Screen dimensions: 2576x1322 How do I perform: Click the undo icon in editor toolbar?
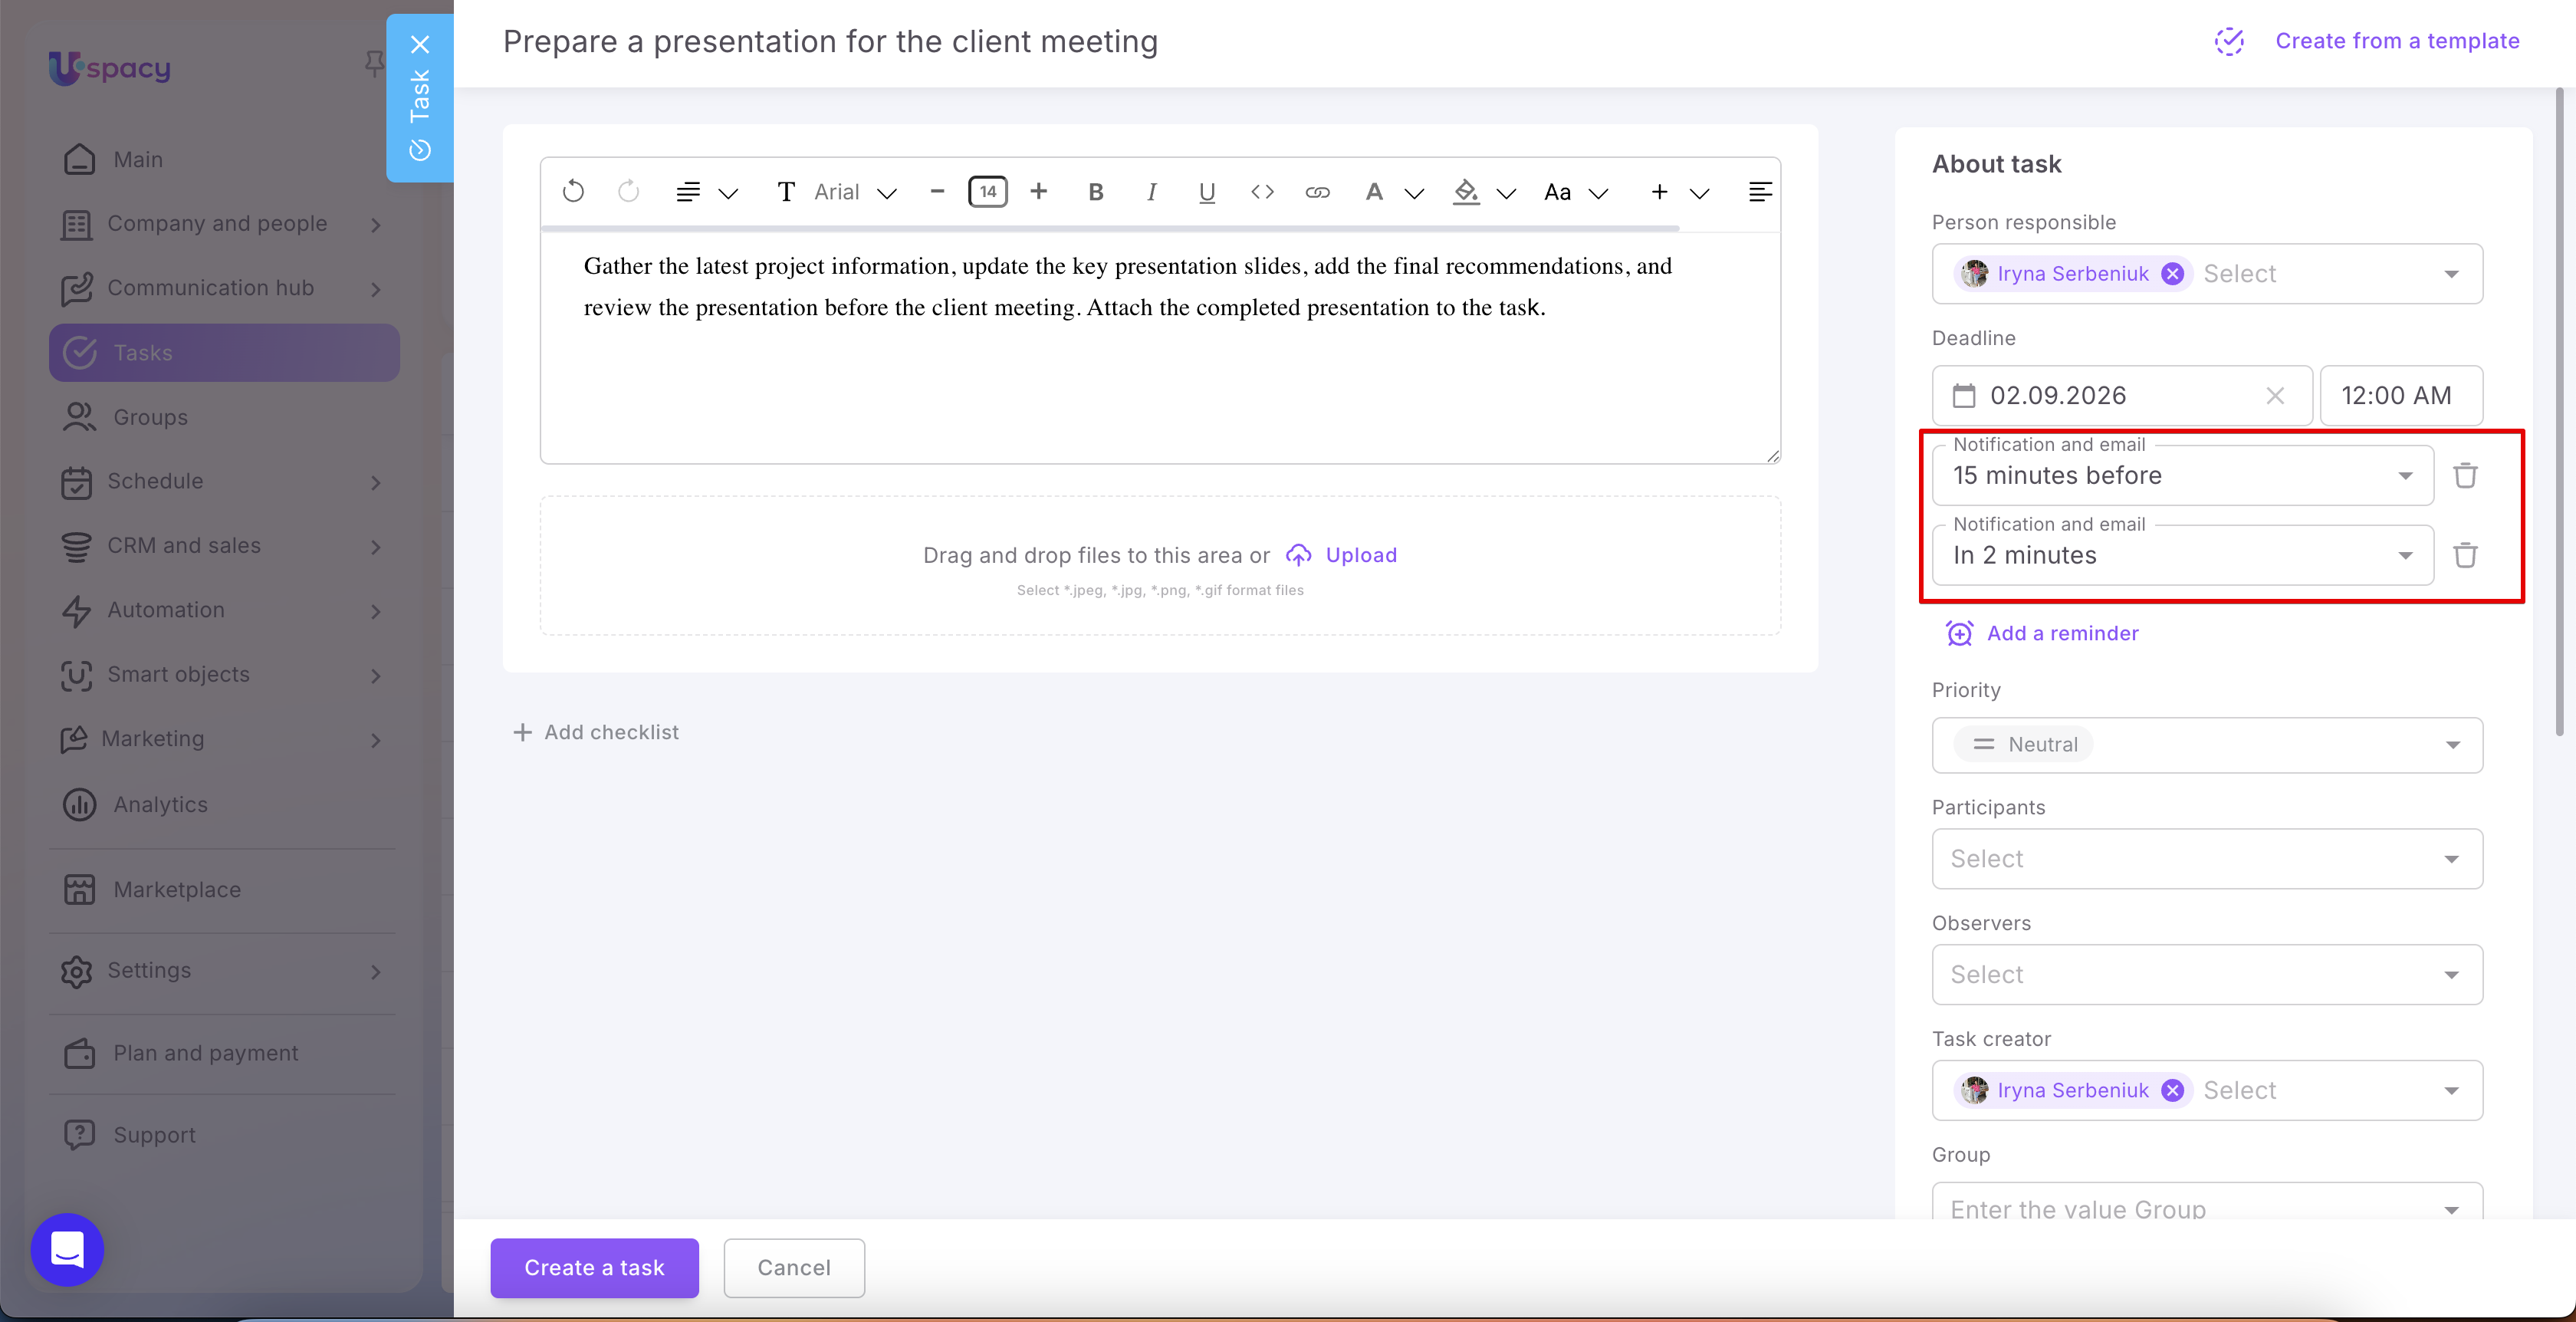[573, 191]
